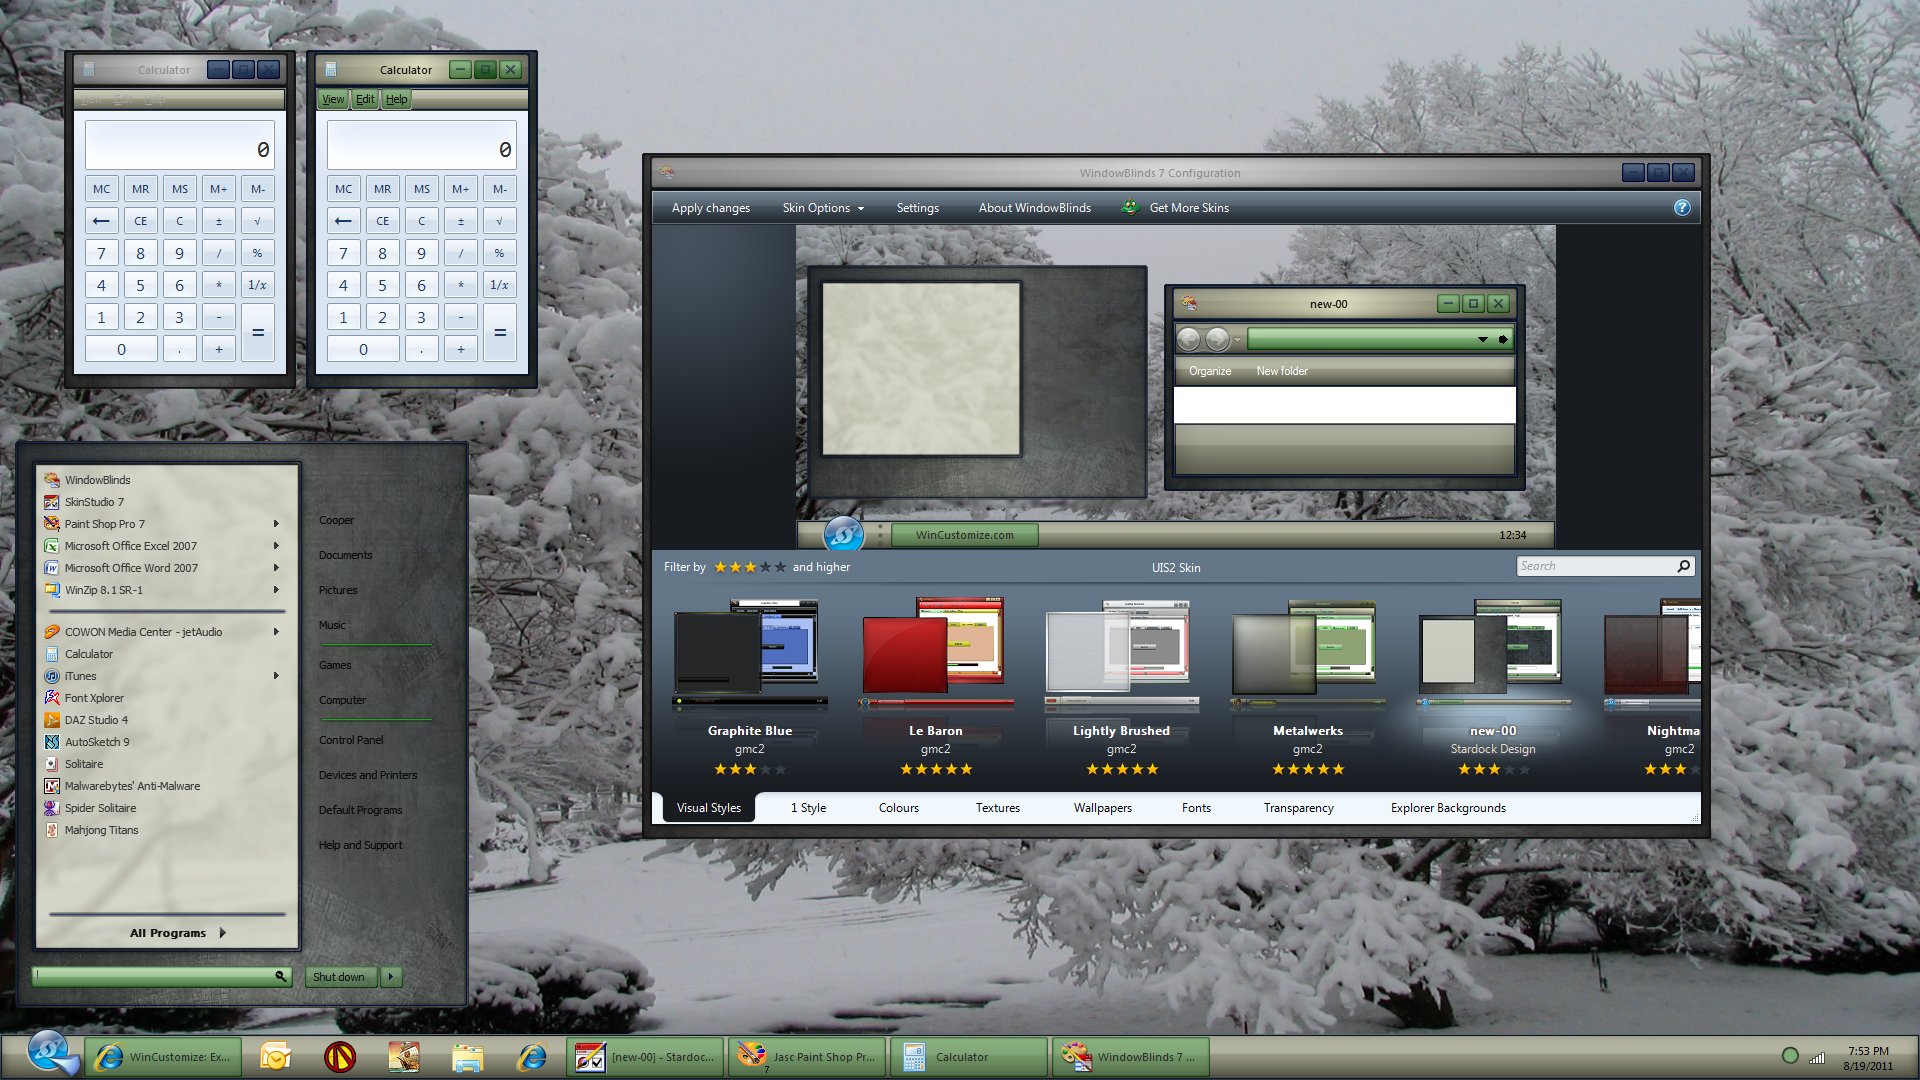Screen dimensions: 1920x1080
Task: Expand WinZip 8.1 SR-1 submenu arrow
Action: pyautogui.click(x=276, y=590)
